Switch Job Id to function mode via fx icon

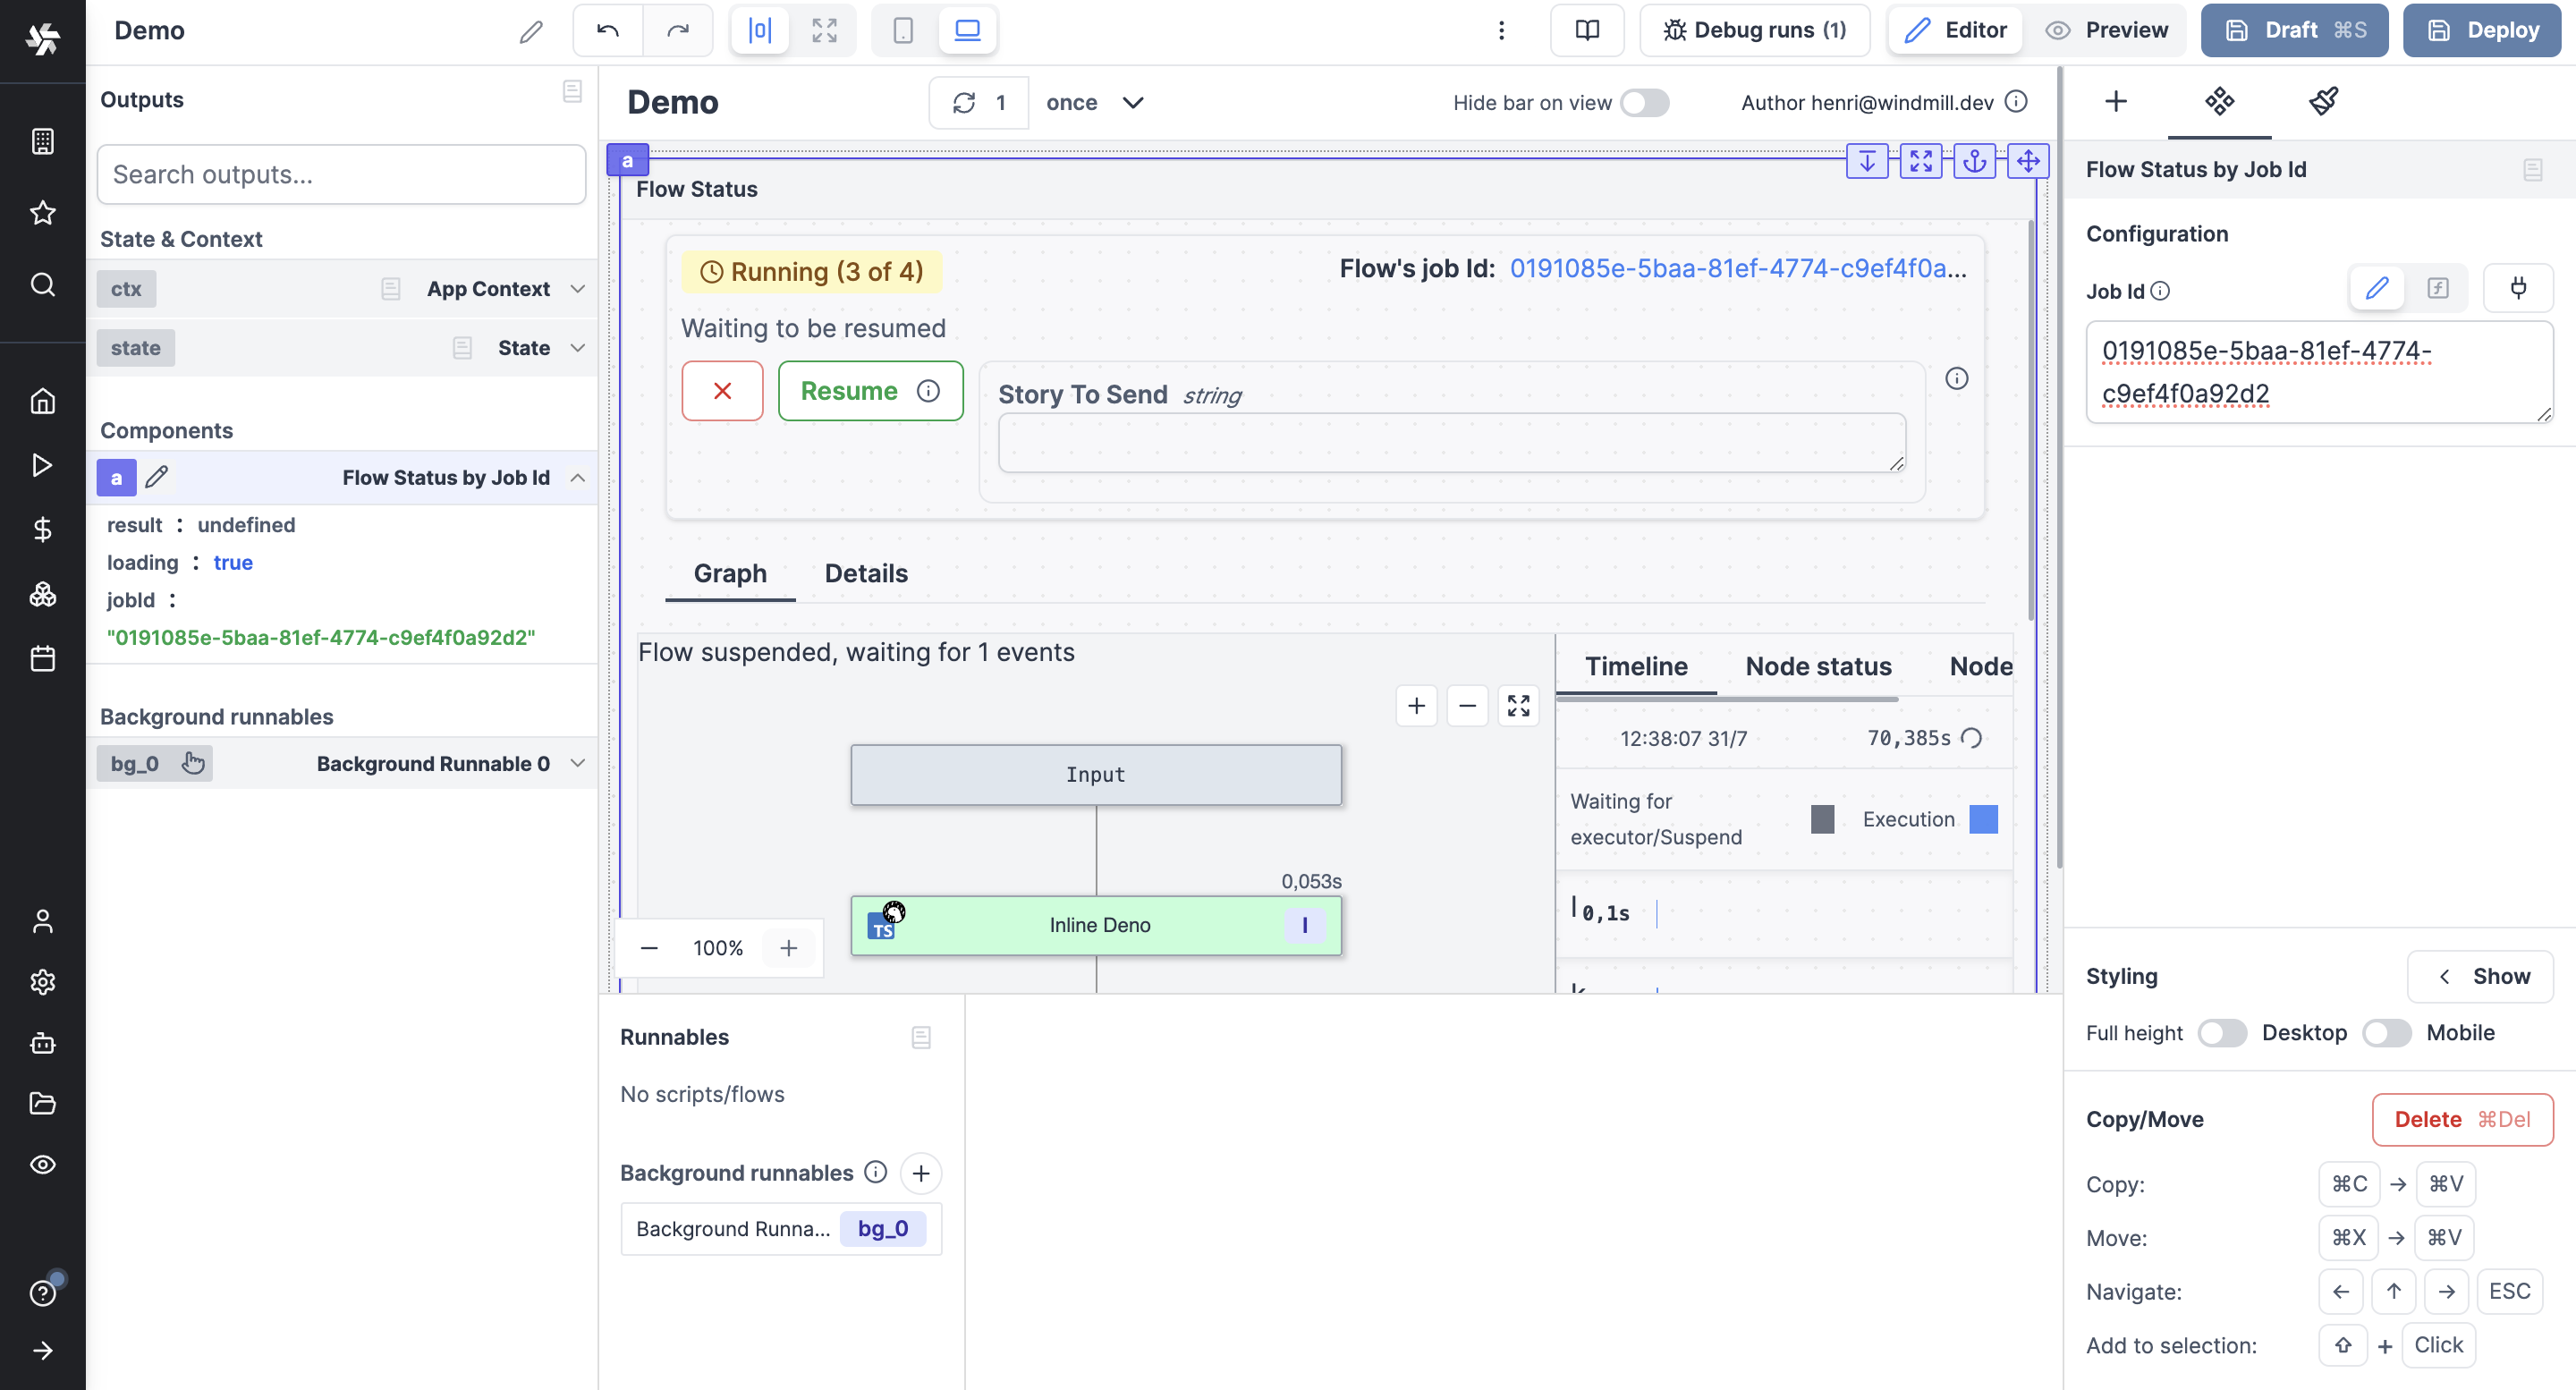(2440, 288)
